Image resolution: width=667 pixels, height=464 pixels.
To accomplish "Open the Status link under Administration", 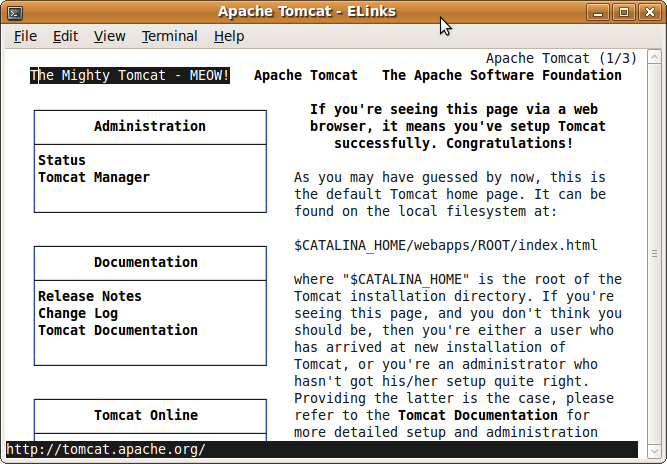I will tap(62, 160).
